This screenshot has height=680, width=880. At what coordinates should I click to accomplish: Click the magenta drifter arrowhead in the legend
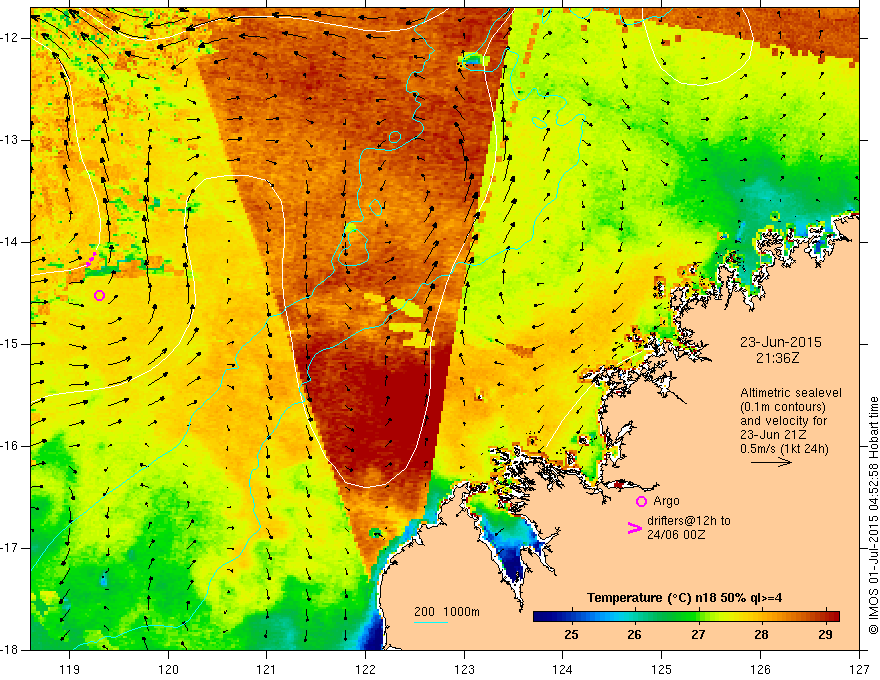click(x=634, y=528)
